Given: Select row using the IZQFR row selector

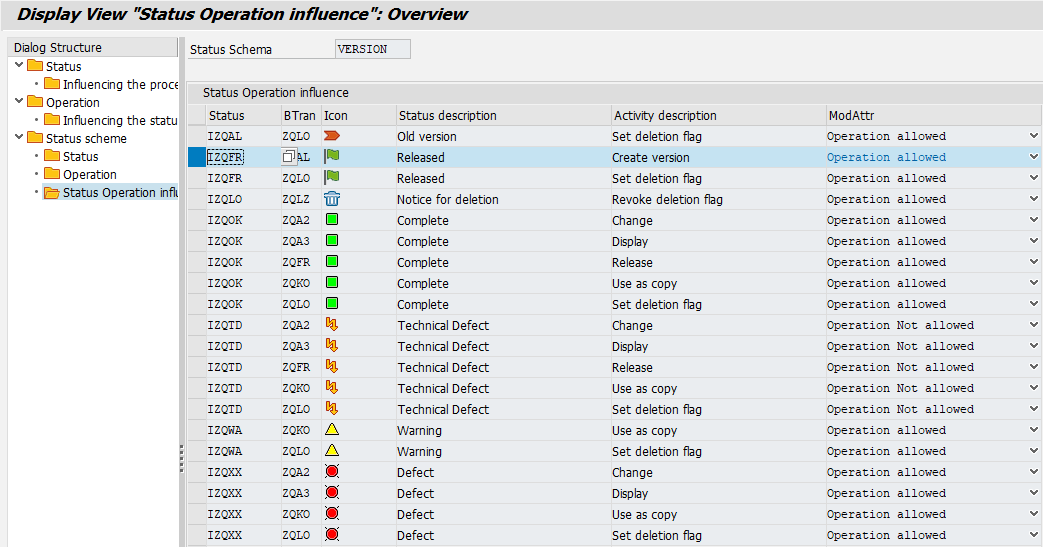Looking at the screenshot, I should pos(196,157).
